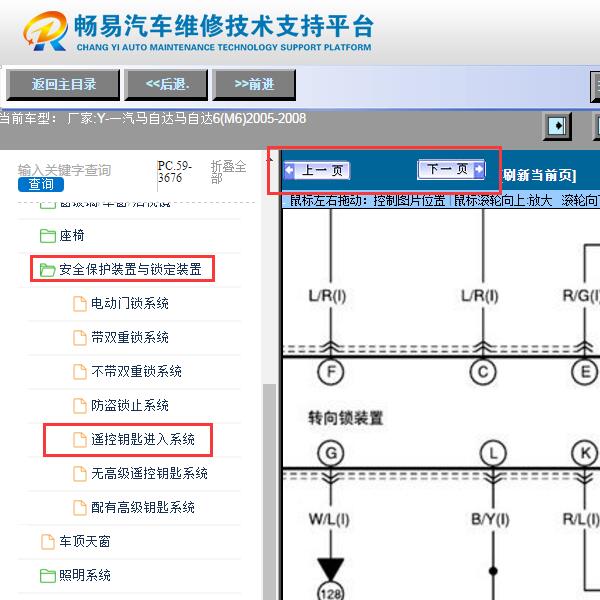
Task: Click the W/L(I) wire label
Action: point(329,519)
